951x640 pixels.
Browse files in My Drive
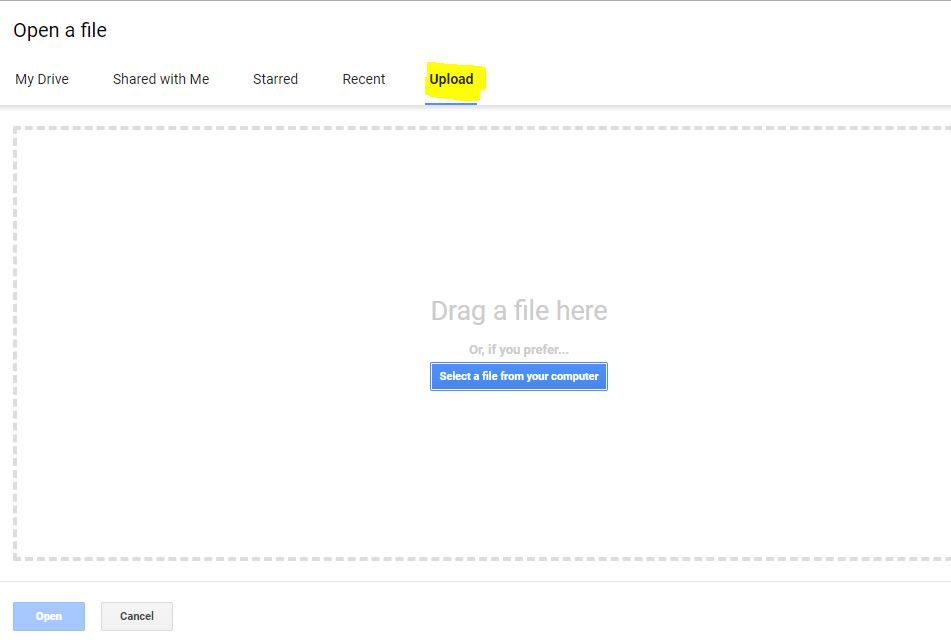[42, 79]
